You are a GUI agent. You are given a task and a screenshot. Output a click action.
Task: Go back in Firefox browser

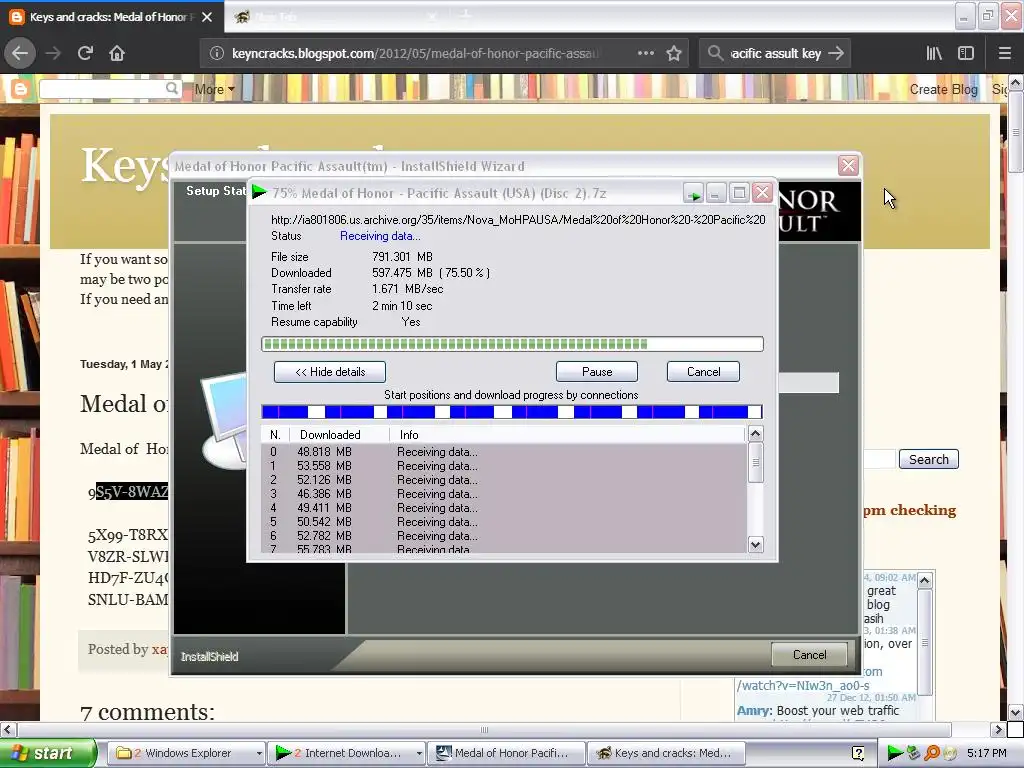point(20,53)
